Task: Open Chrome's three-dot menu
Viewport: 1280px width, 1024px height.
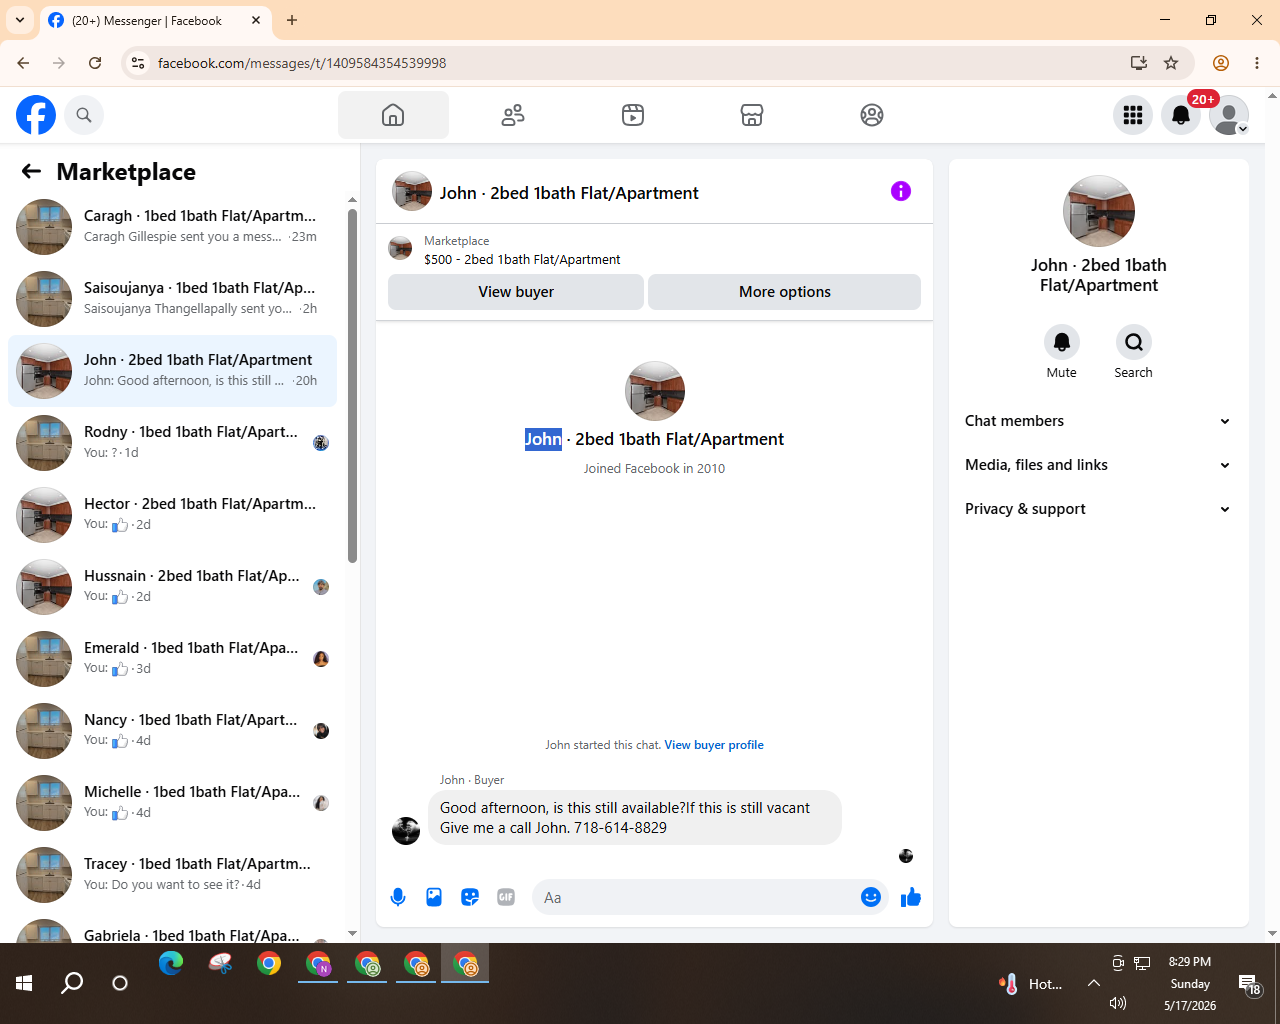Action: click(x=1257, y=63)
